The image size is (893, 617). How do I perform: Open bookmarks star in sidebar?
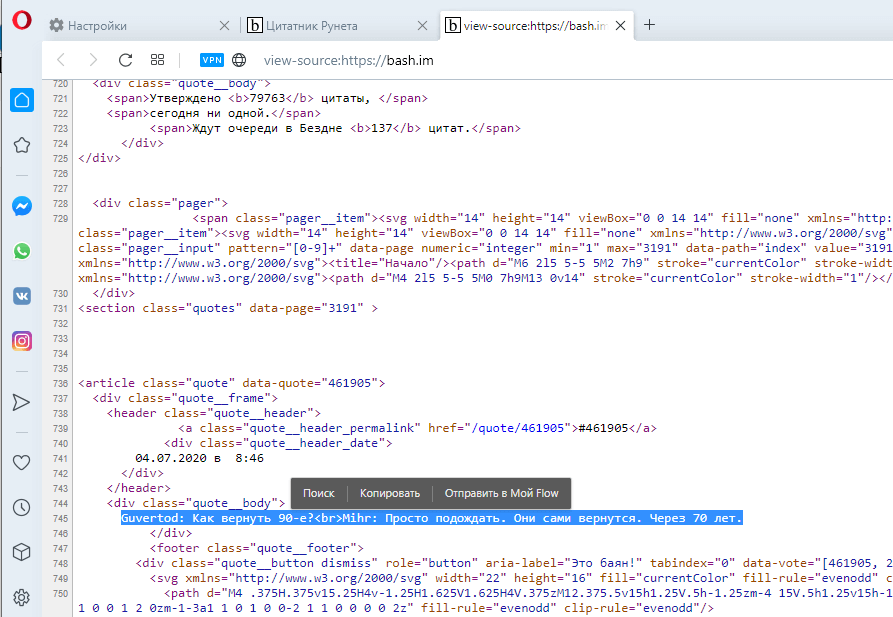coord(21,146)
